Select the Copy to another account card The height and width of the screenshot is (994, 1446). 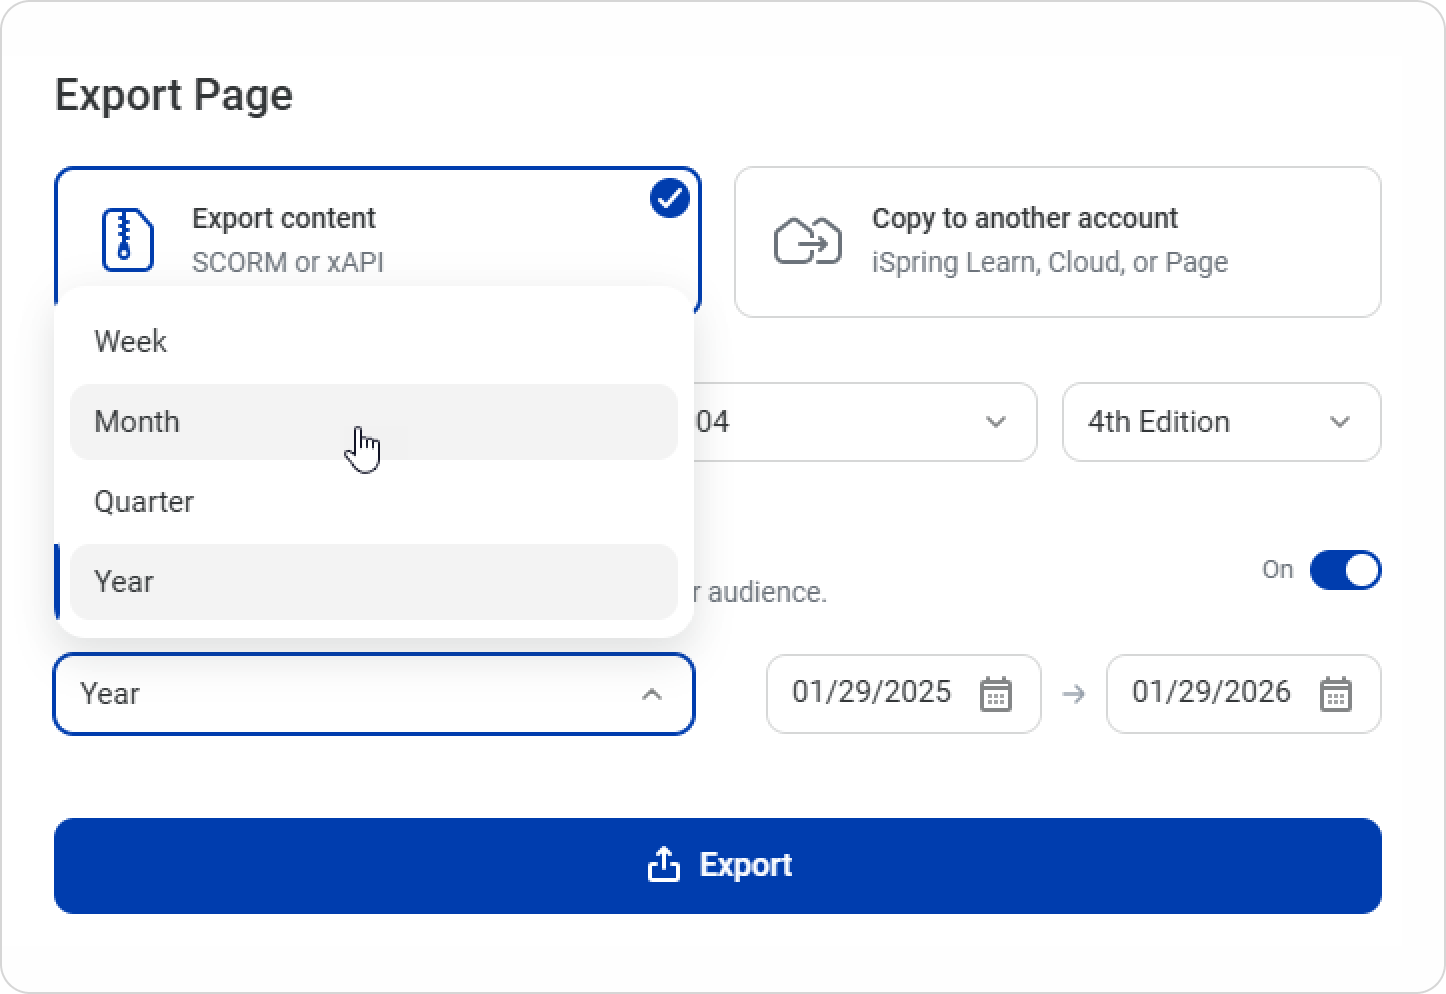1057,242
